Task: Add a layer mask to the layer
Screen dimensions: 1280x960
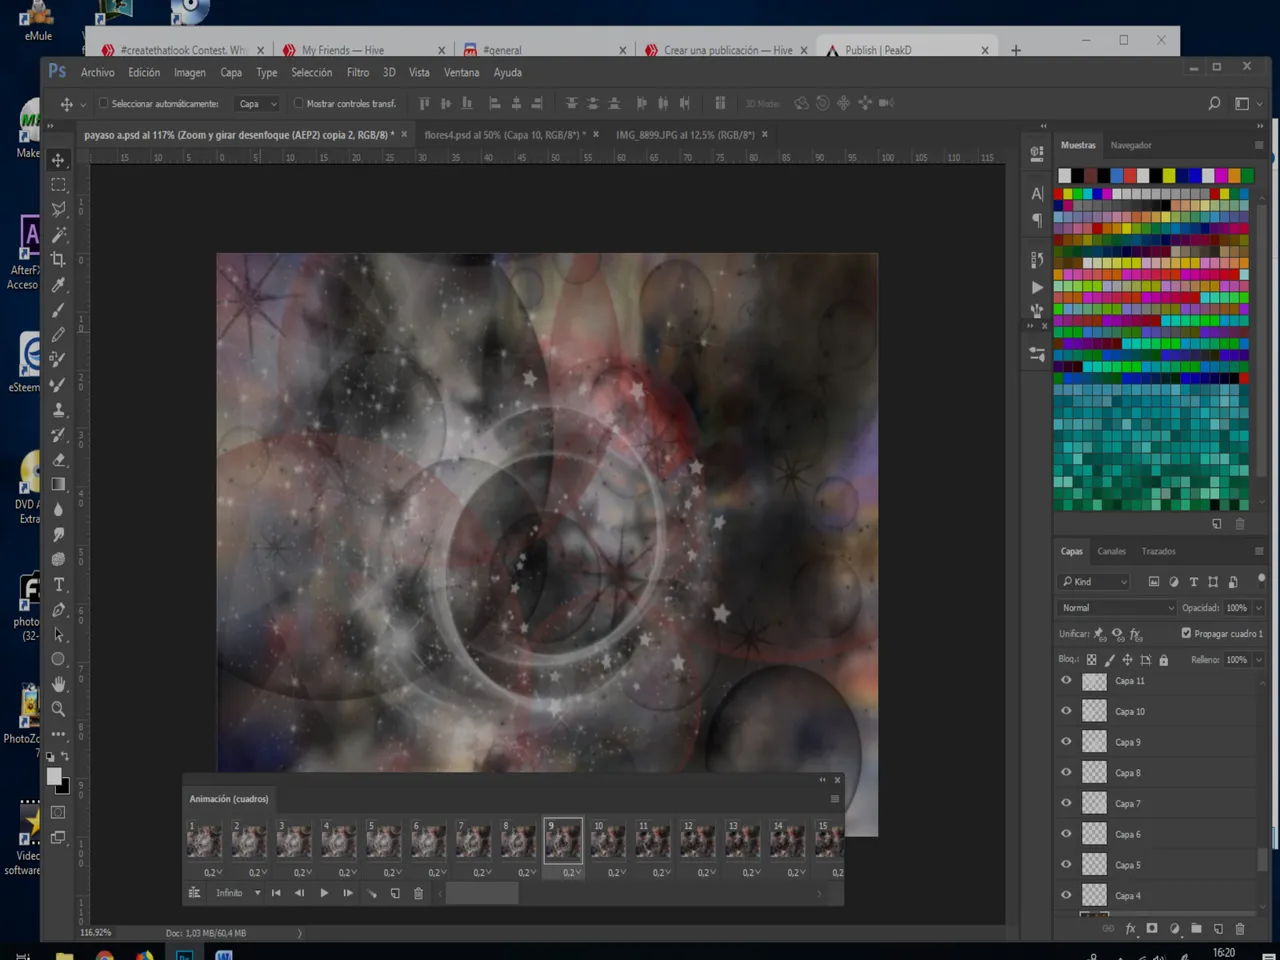Action: point(1152,929)
